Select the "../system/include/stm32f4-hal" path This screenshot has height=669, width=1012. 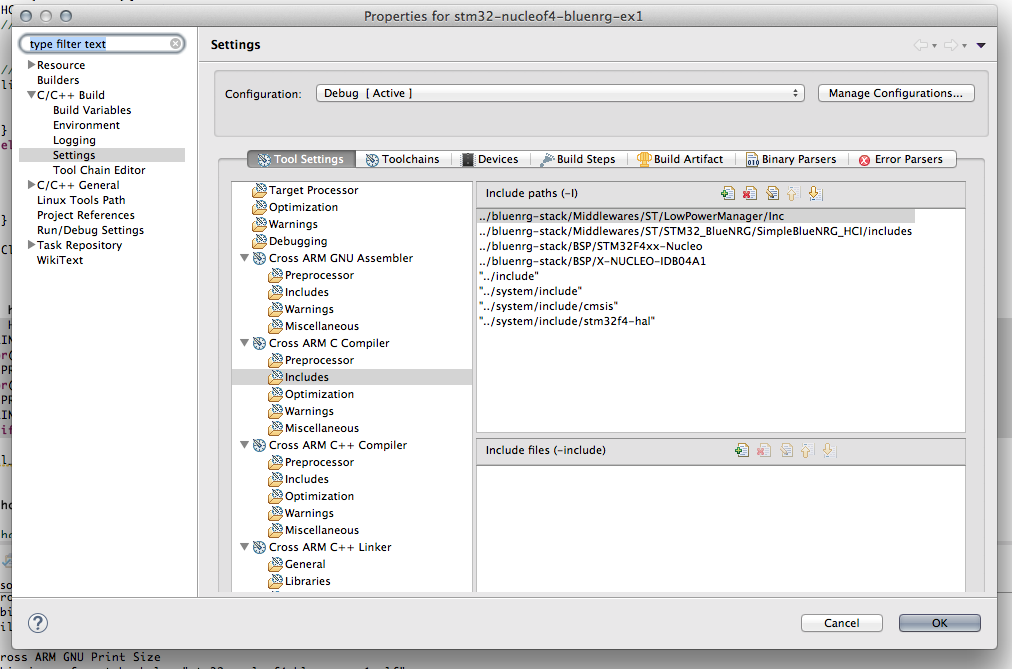tap(567, 321)
